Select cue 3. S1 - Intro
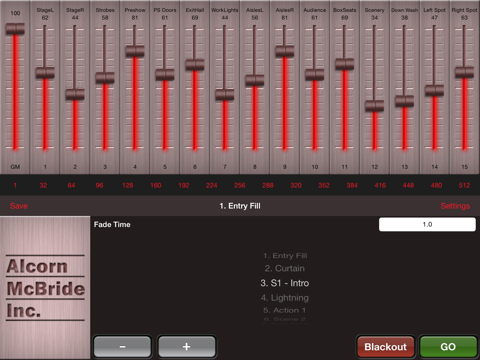 (285, 283)
